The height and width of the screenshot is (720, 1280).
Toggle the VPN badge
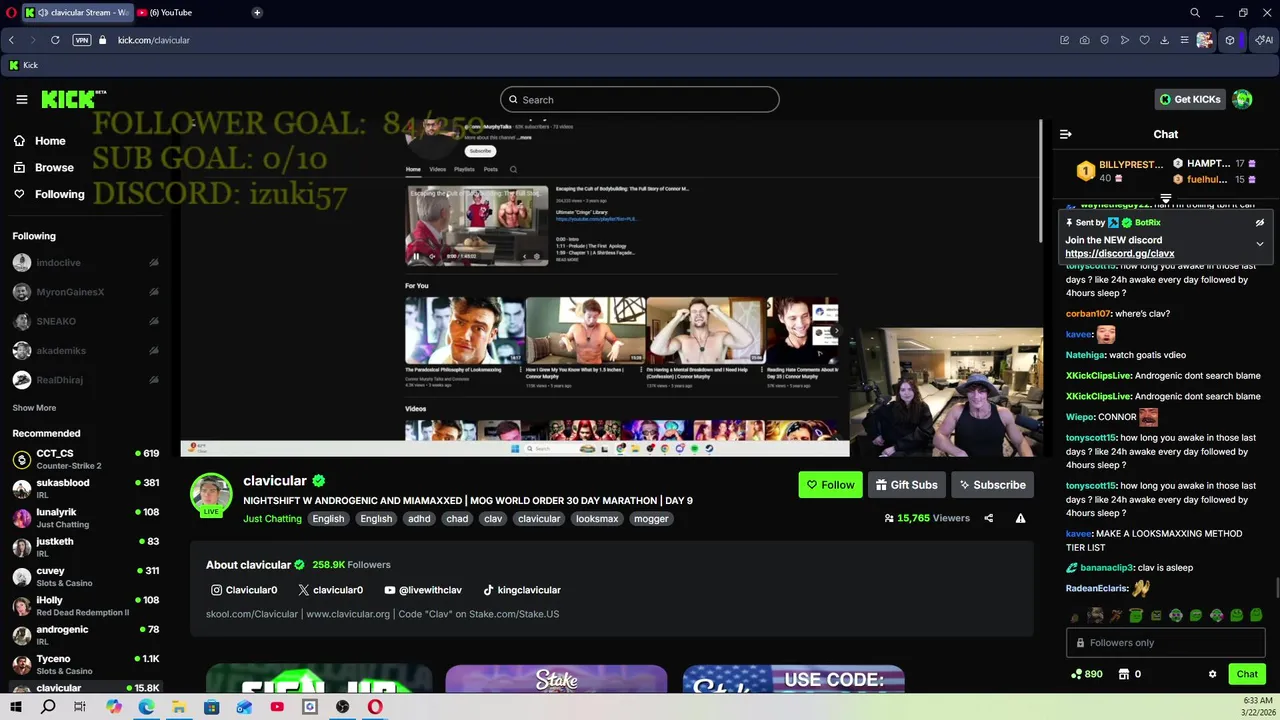pyautogui.click(x=82, y=40)
